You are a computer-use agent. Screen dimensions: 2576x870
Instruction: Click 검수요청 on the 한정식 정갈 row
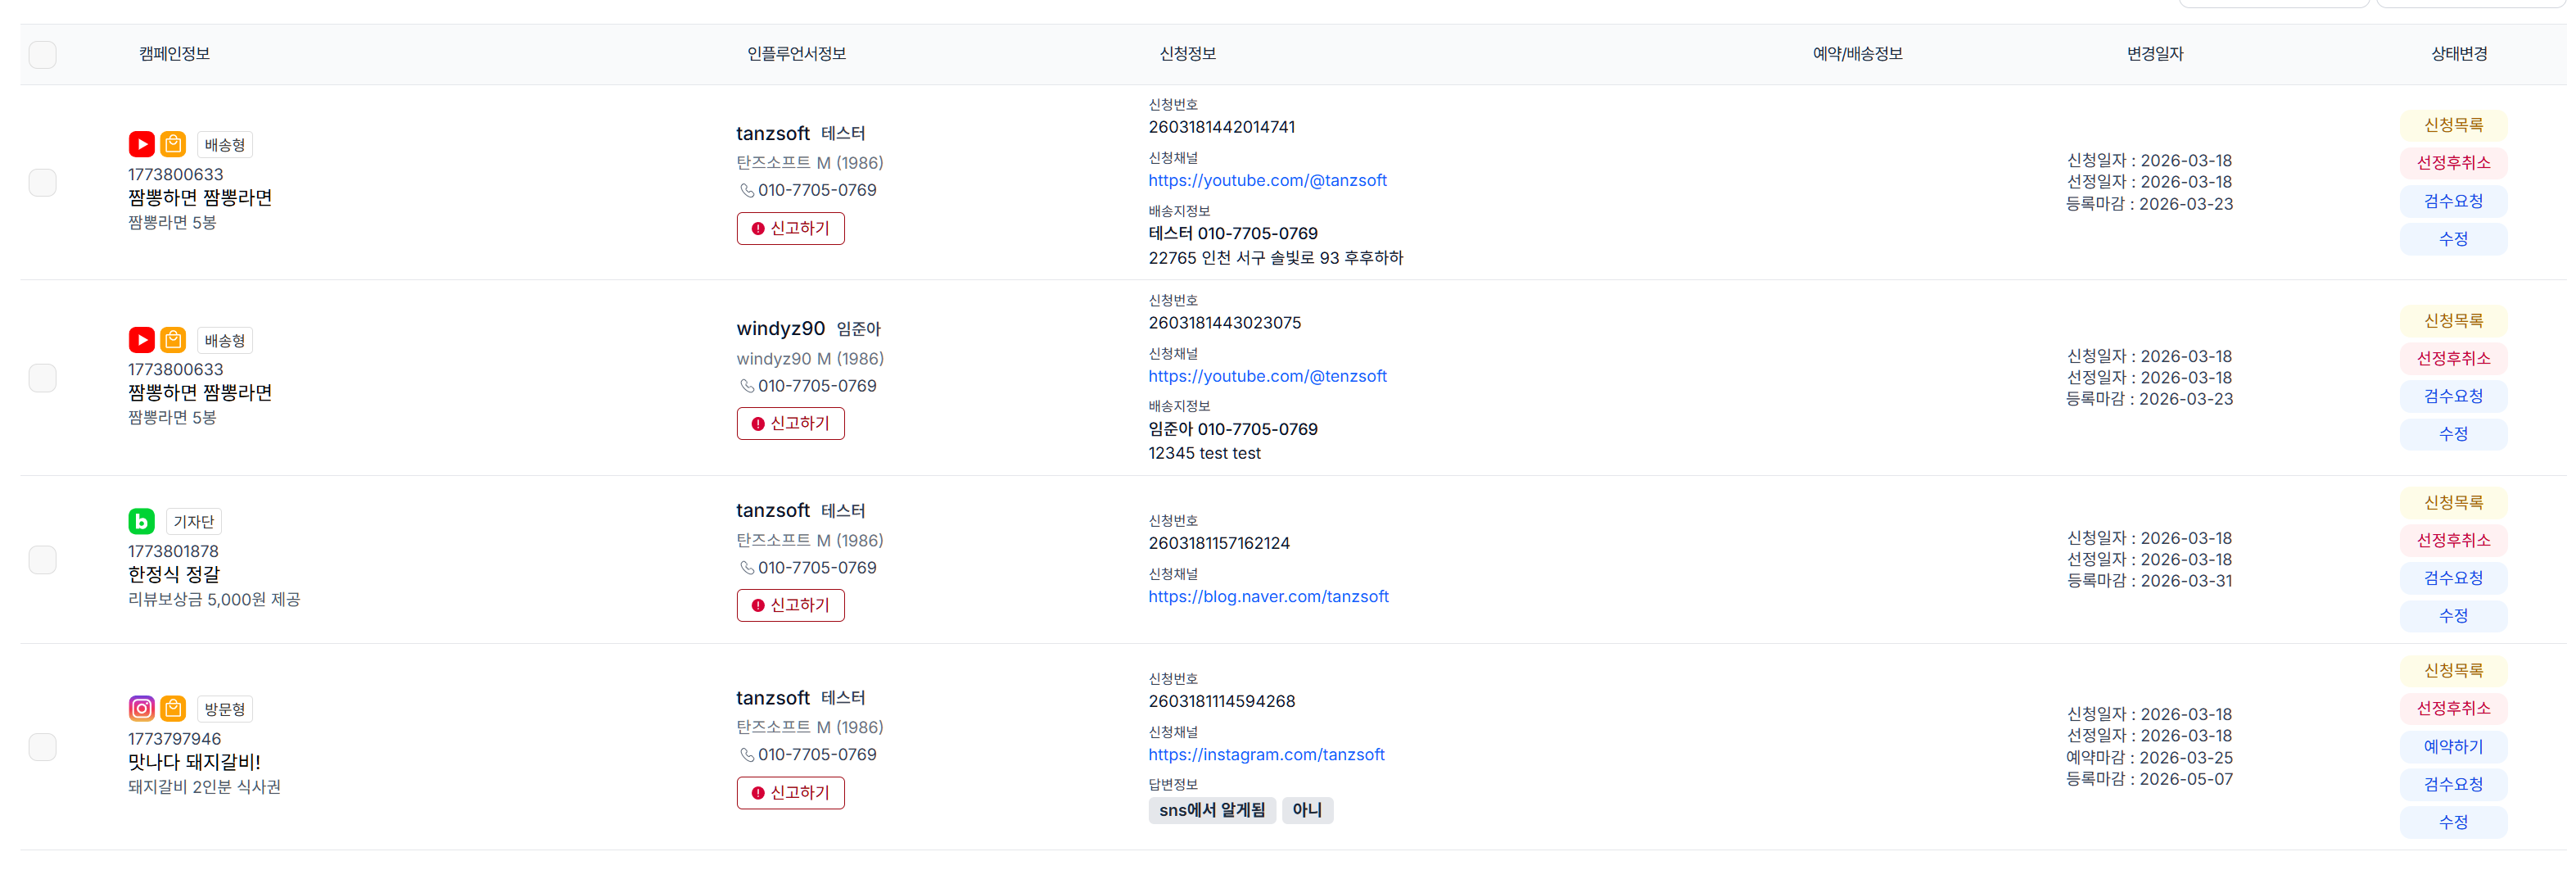(2453, 578)
